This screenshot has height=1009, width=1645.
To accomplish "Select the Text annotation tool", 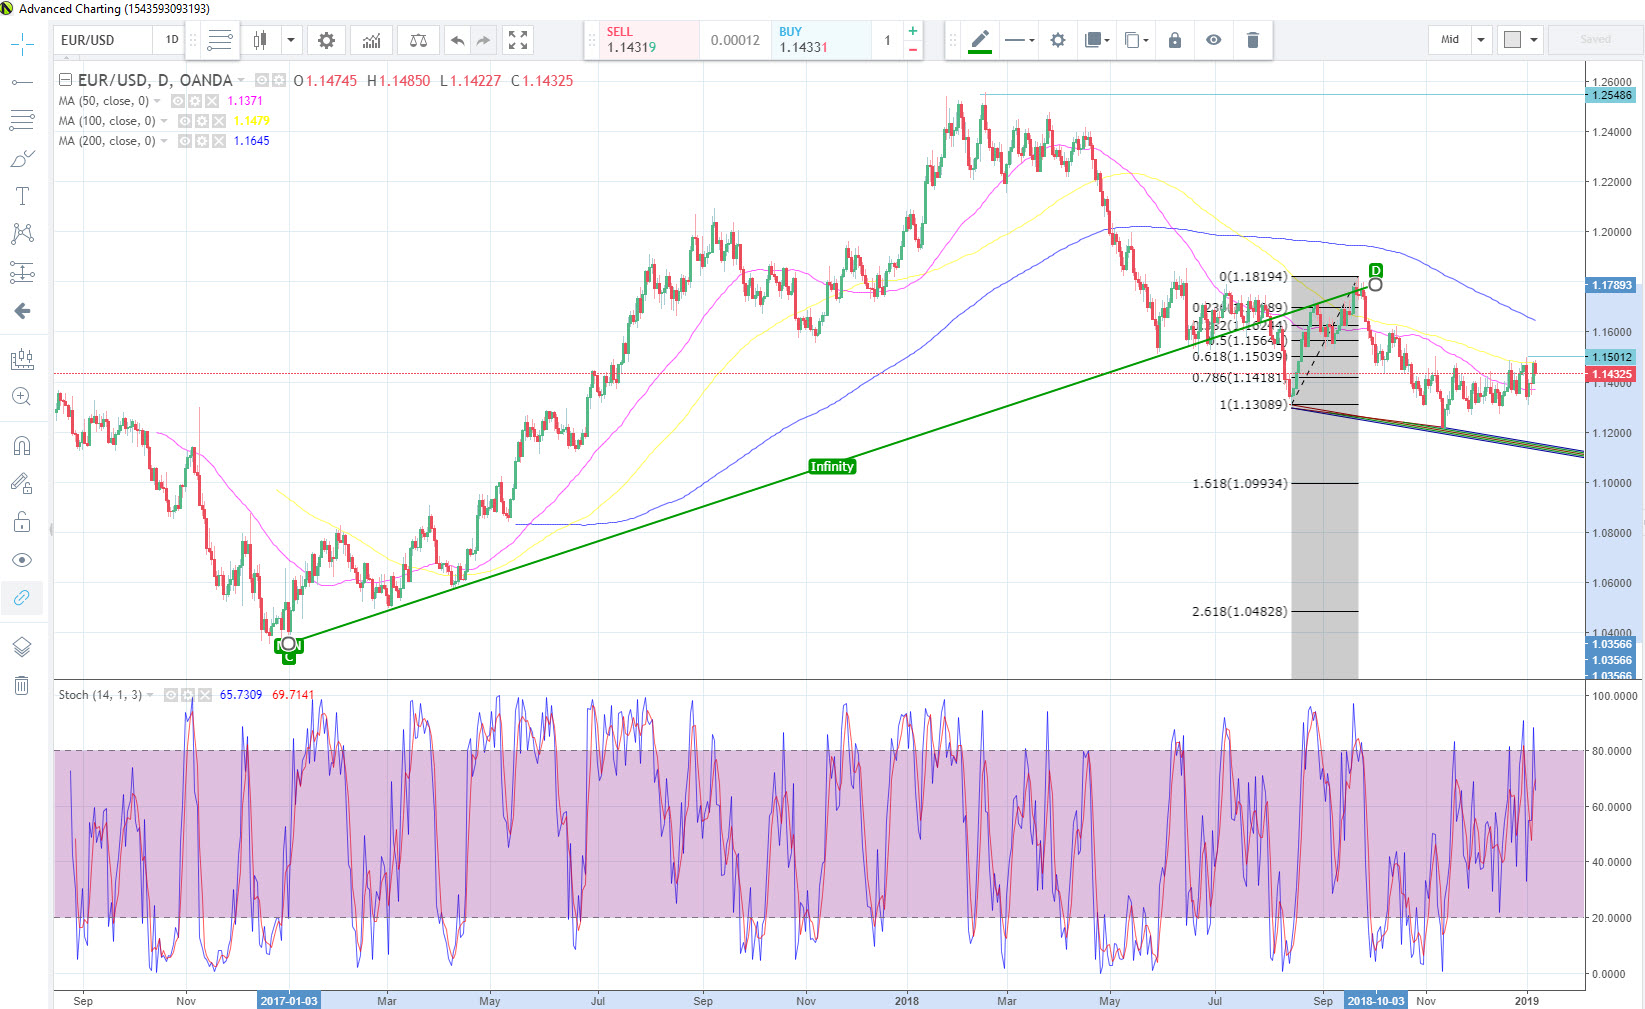I will click(22, 196).
